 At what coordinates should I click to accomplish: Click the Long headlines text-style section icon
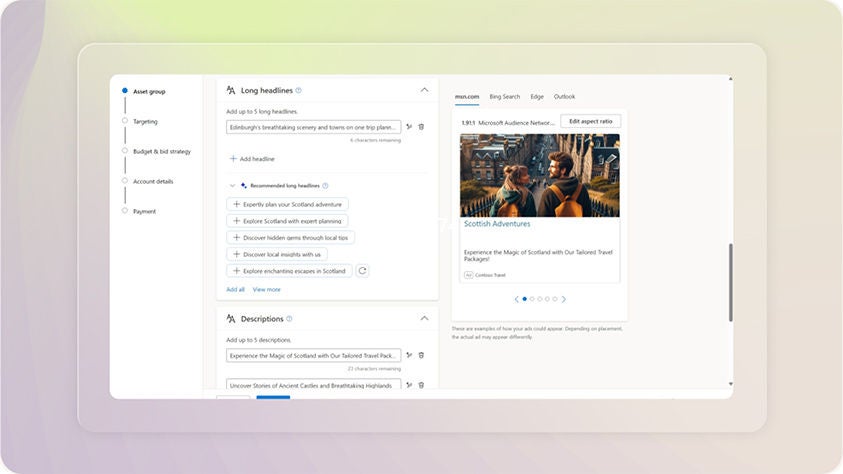(x=231, y=90)
